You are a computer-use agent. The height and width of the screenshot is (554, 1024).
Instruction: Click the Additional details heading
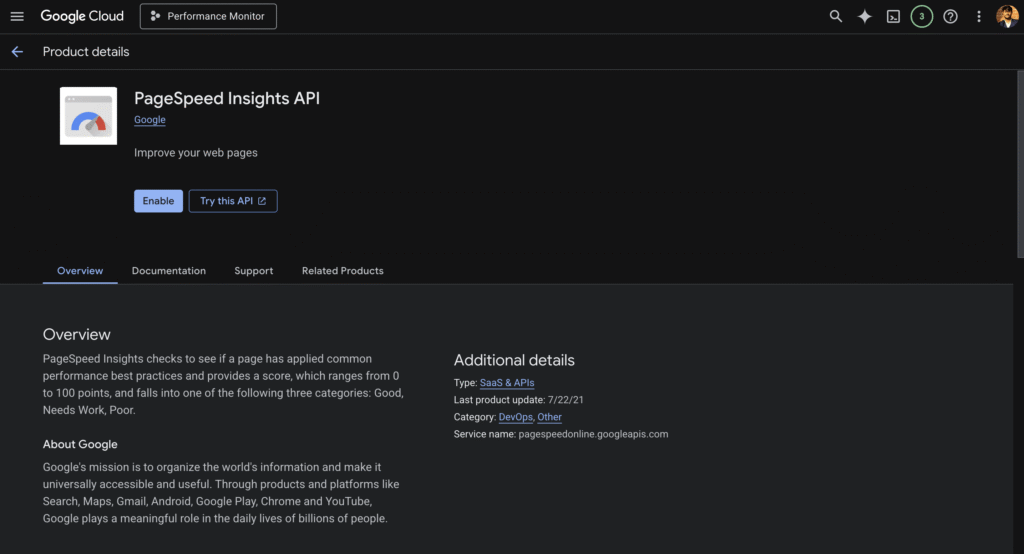(514, 360)
